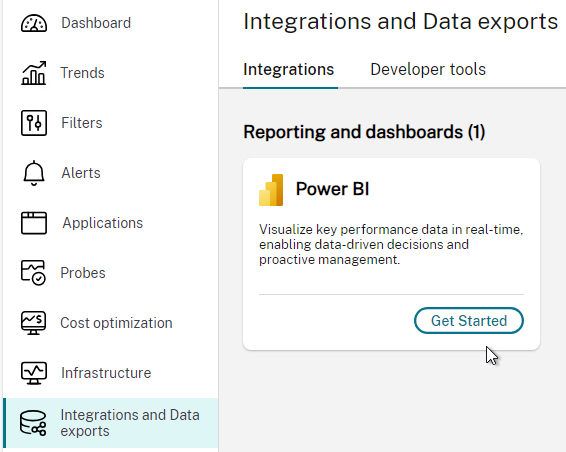
Task: Click the Power BI logo
Action: (271, 190)
